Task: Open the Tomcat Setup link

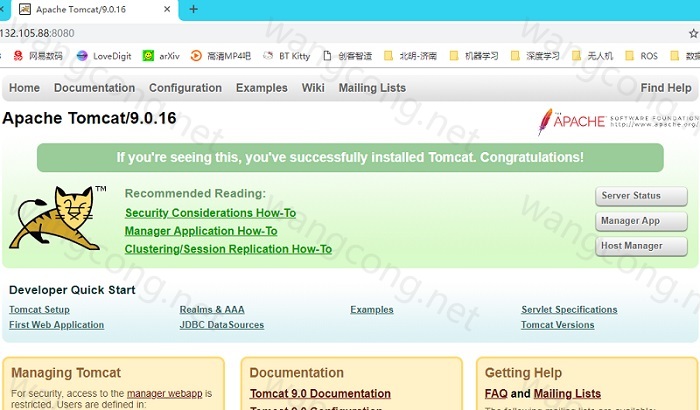Action: click(39, 310)
